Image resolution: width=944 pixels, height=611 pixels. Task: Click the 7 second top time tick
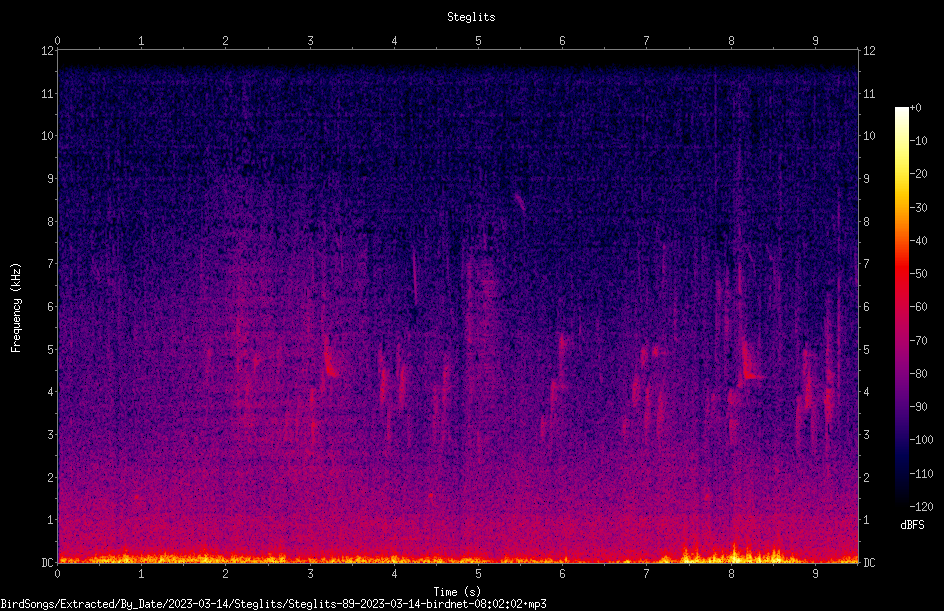click(x=646, y=41)
